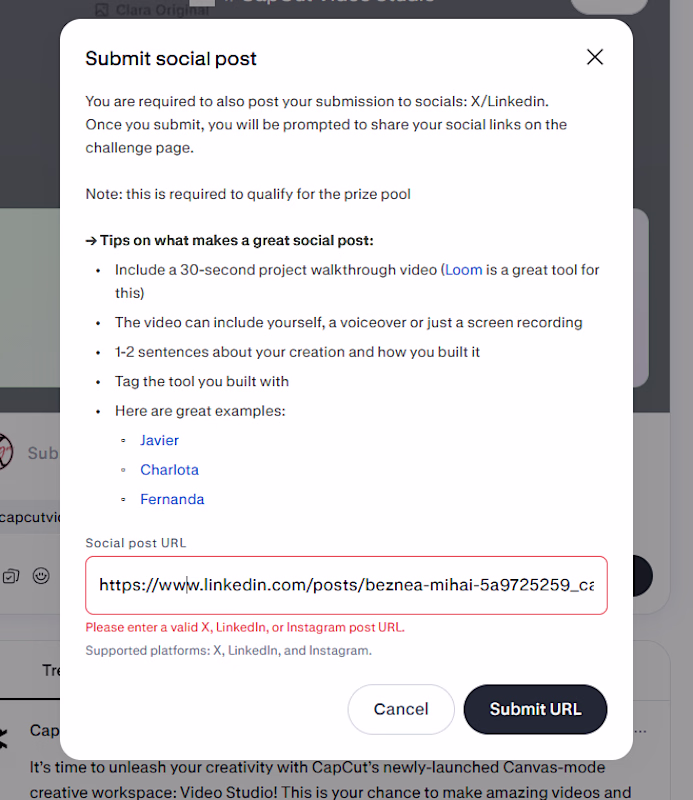This screenshot has height=800, width=693.
Task: Open Charlota's example post
Action: (x=169, y=470)
